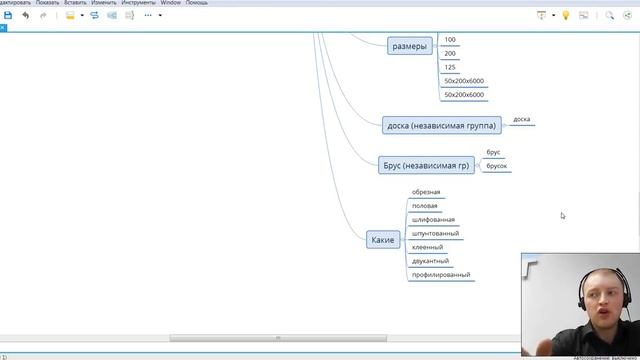Select the Брус (независимая гр) topic

coord(426,165)
